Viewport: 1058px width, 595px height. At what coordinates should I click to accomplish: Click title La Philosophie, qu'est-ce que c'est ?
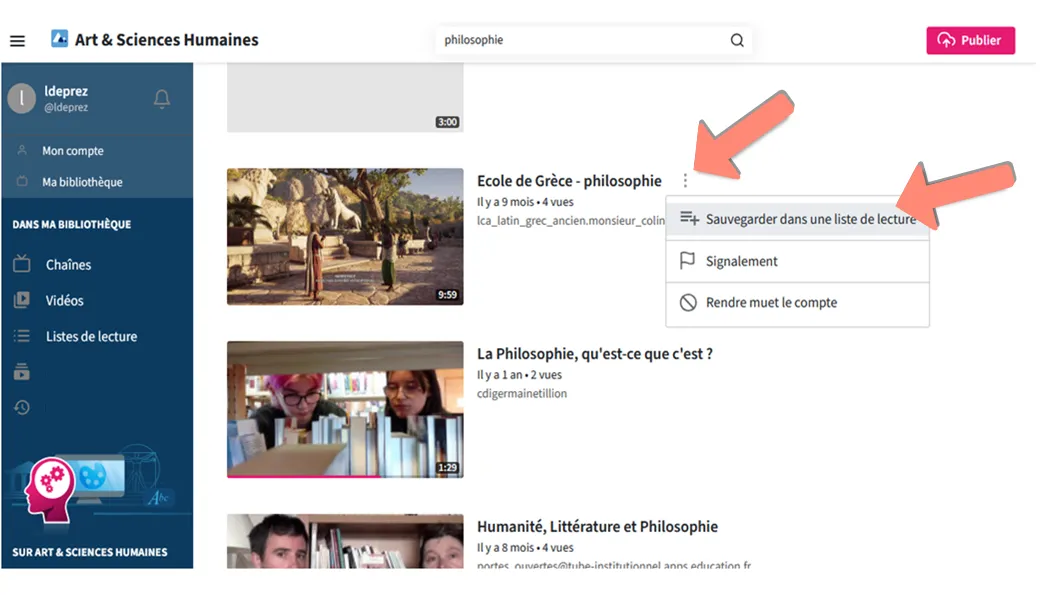(594, 354)
